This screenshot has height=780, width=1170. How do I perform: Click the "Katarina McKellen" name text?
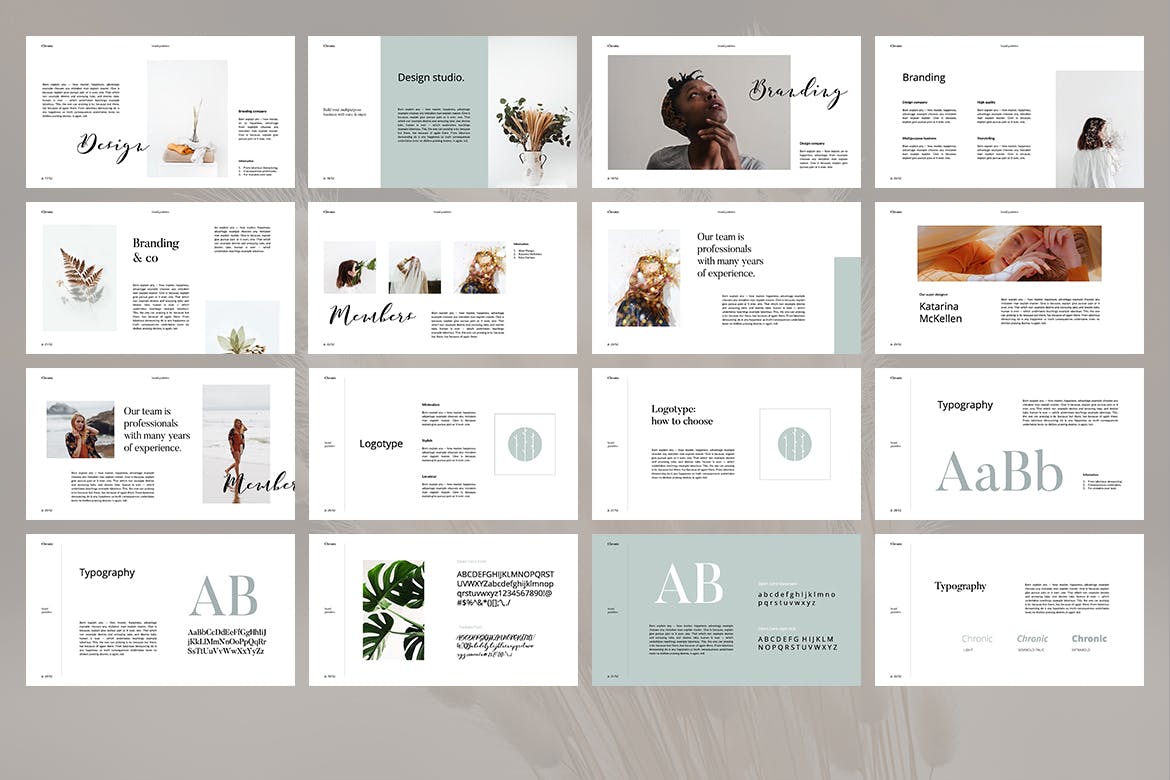point(940,312)
